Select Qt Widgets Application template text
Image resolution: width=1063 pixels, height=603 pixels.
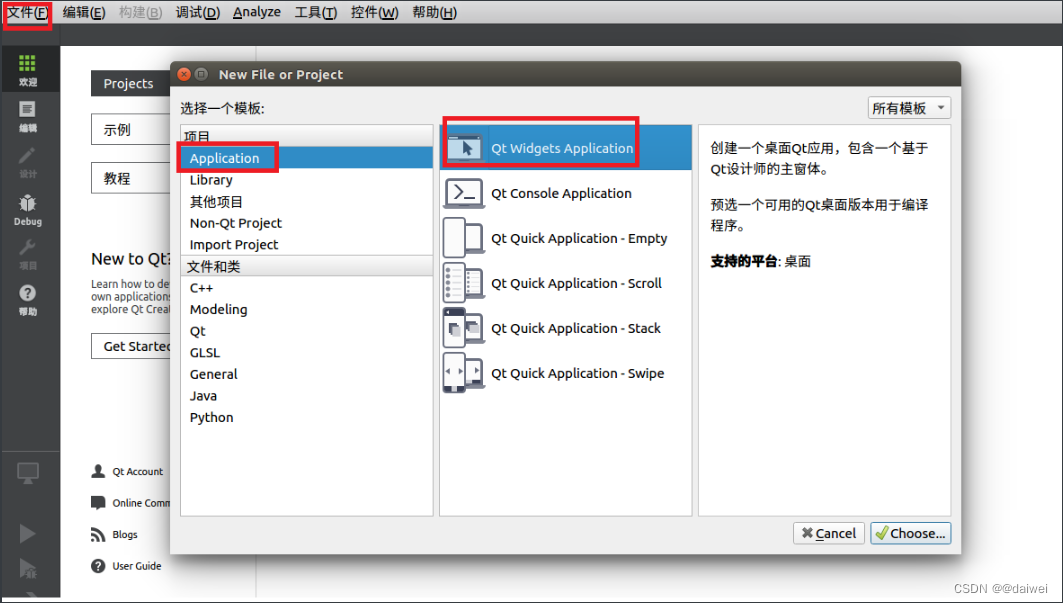pyautogui.click(x=562, y=148)
